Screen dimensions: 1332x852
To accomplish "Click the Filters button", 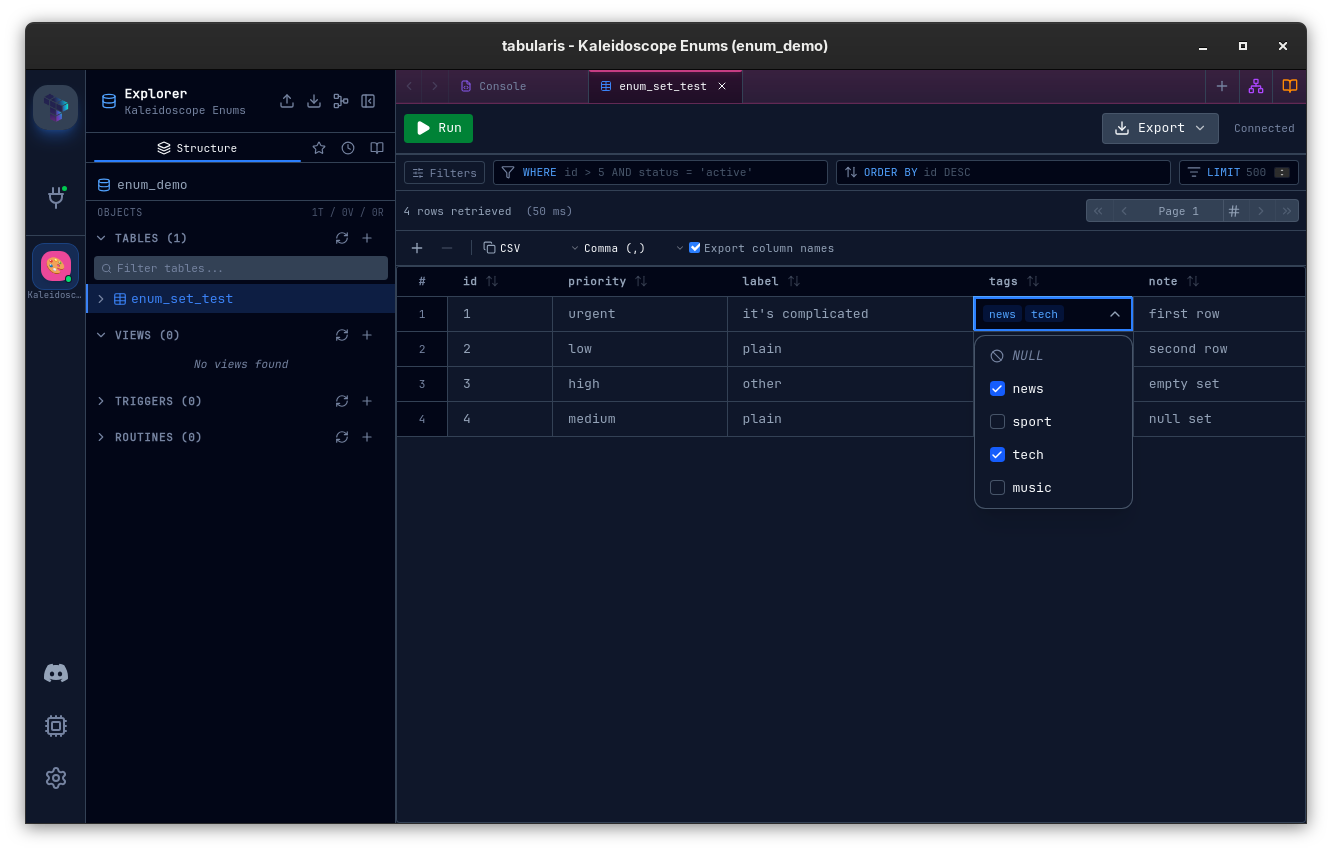I will tap(444, 173).
